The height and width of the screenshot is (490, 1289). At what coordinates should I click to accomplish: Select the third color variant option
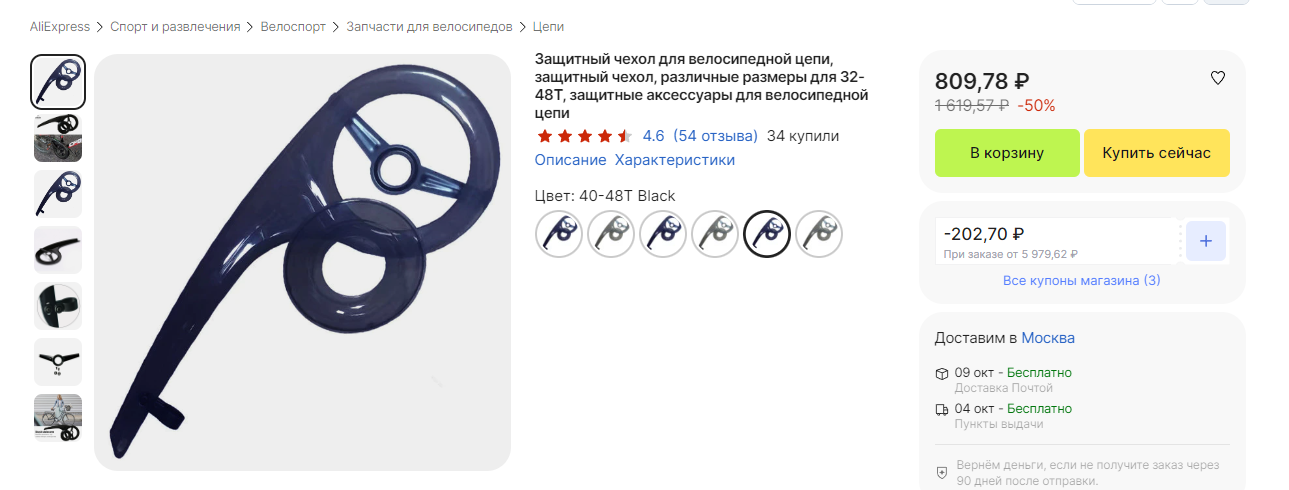coord(663,234)
